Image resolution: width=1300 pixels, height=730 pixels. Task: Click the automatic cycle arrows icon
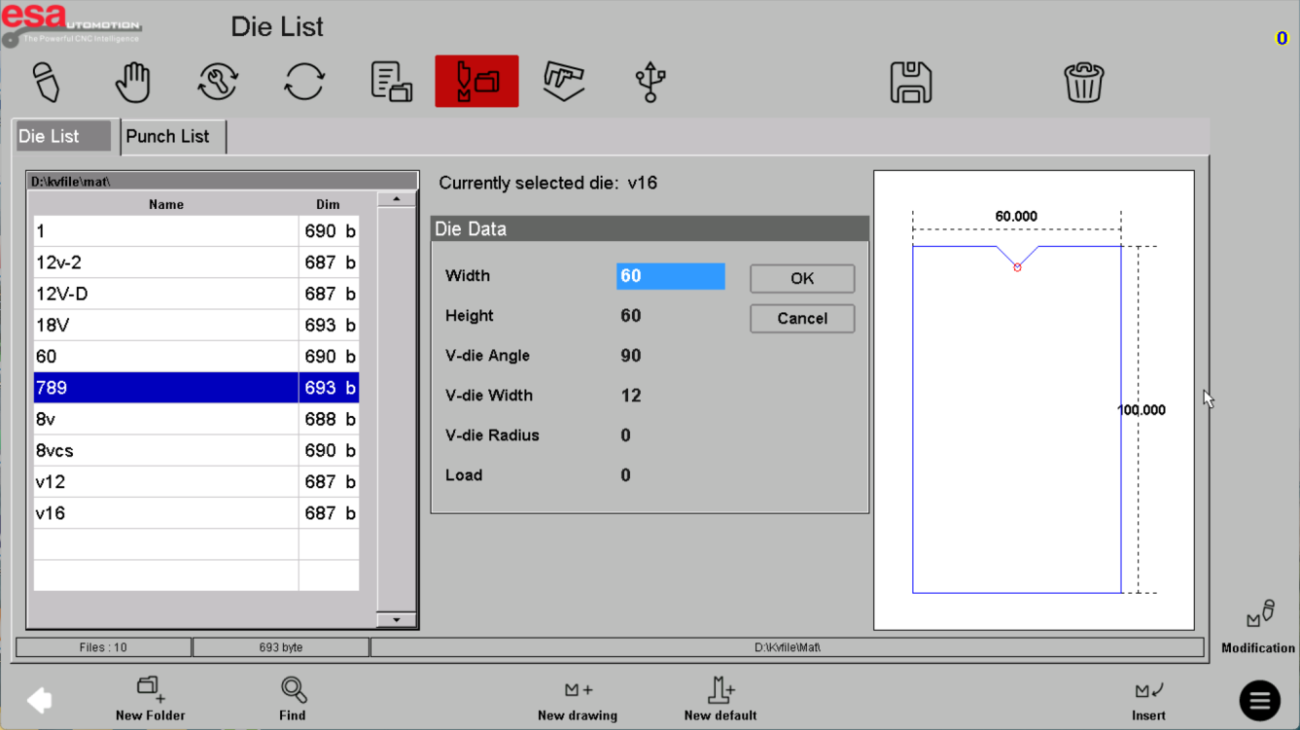[304, 82]
